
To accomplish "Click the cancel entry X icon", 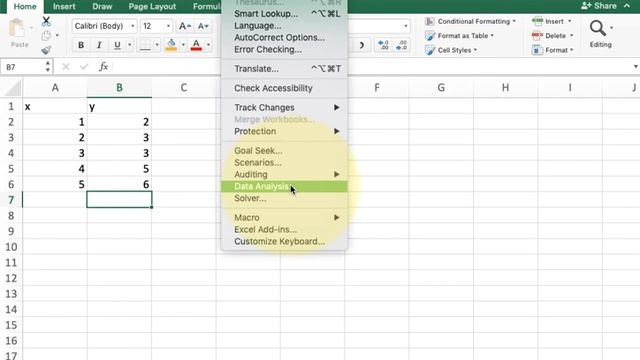I will (66, 67).
